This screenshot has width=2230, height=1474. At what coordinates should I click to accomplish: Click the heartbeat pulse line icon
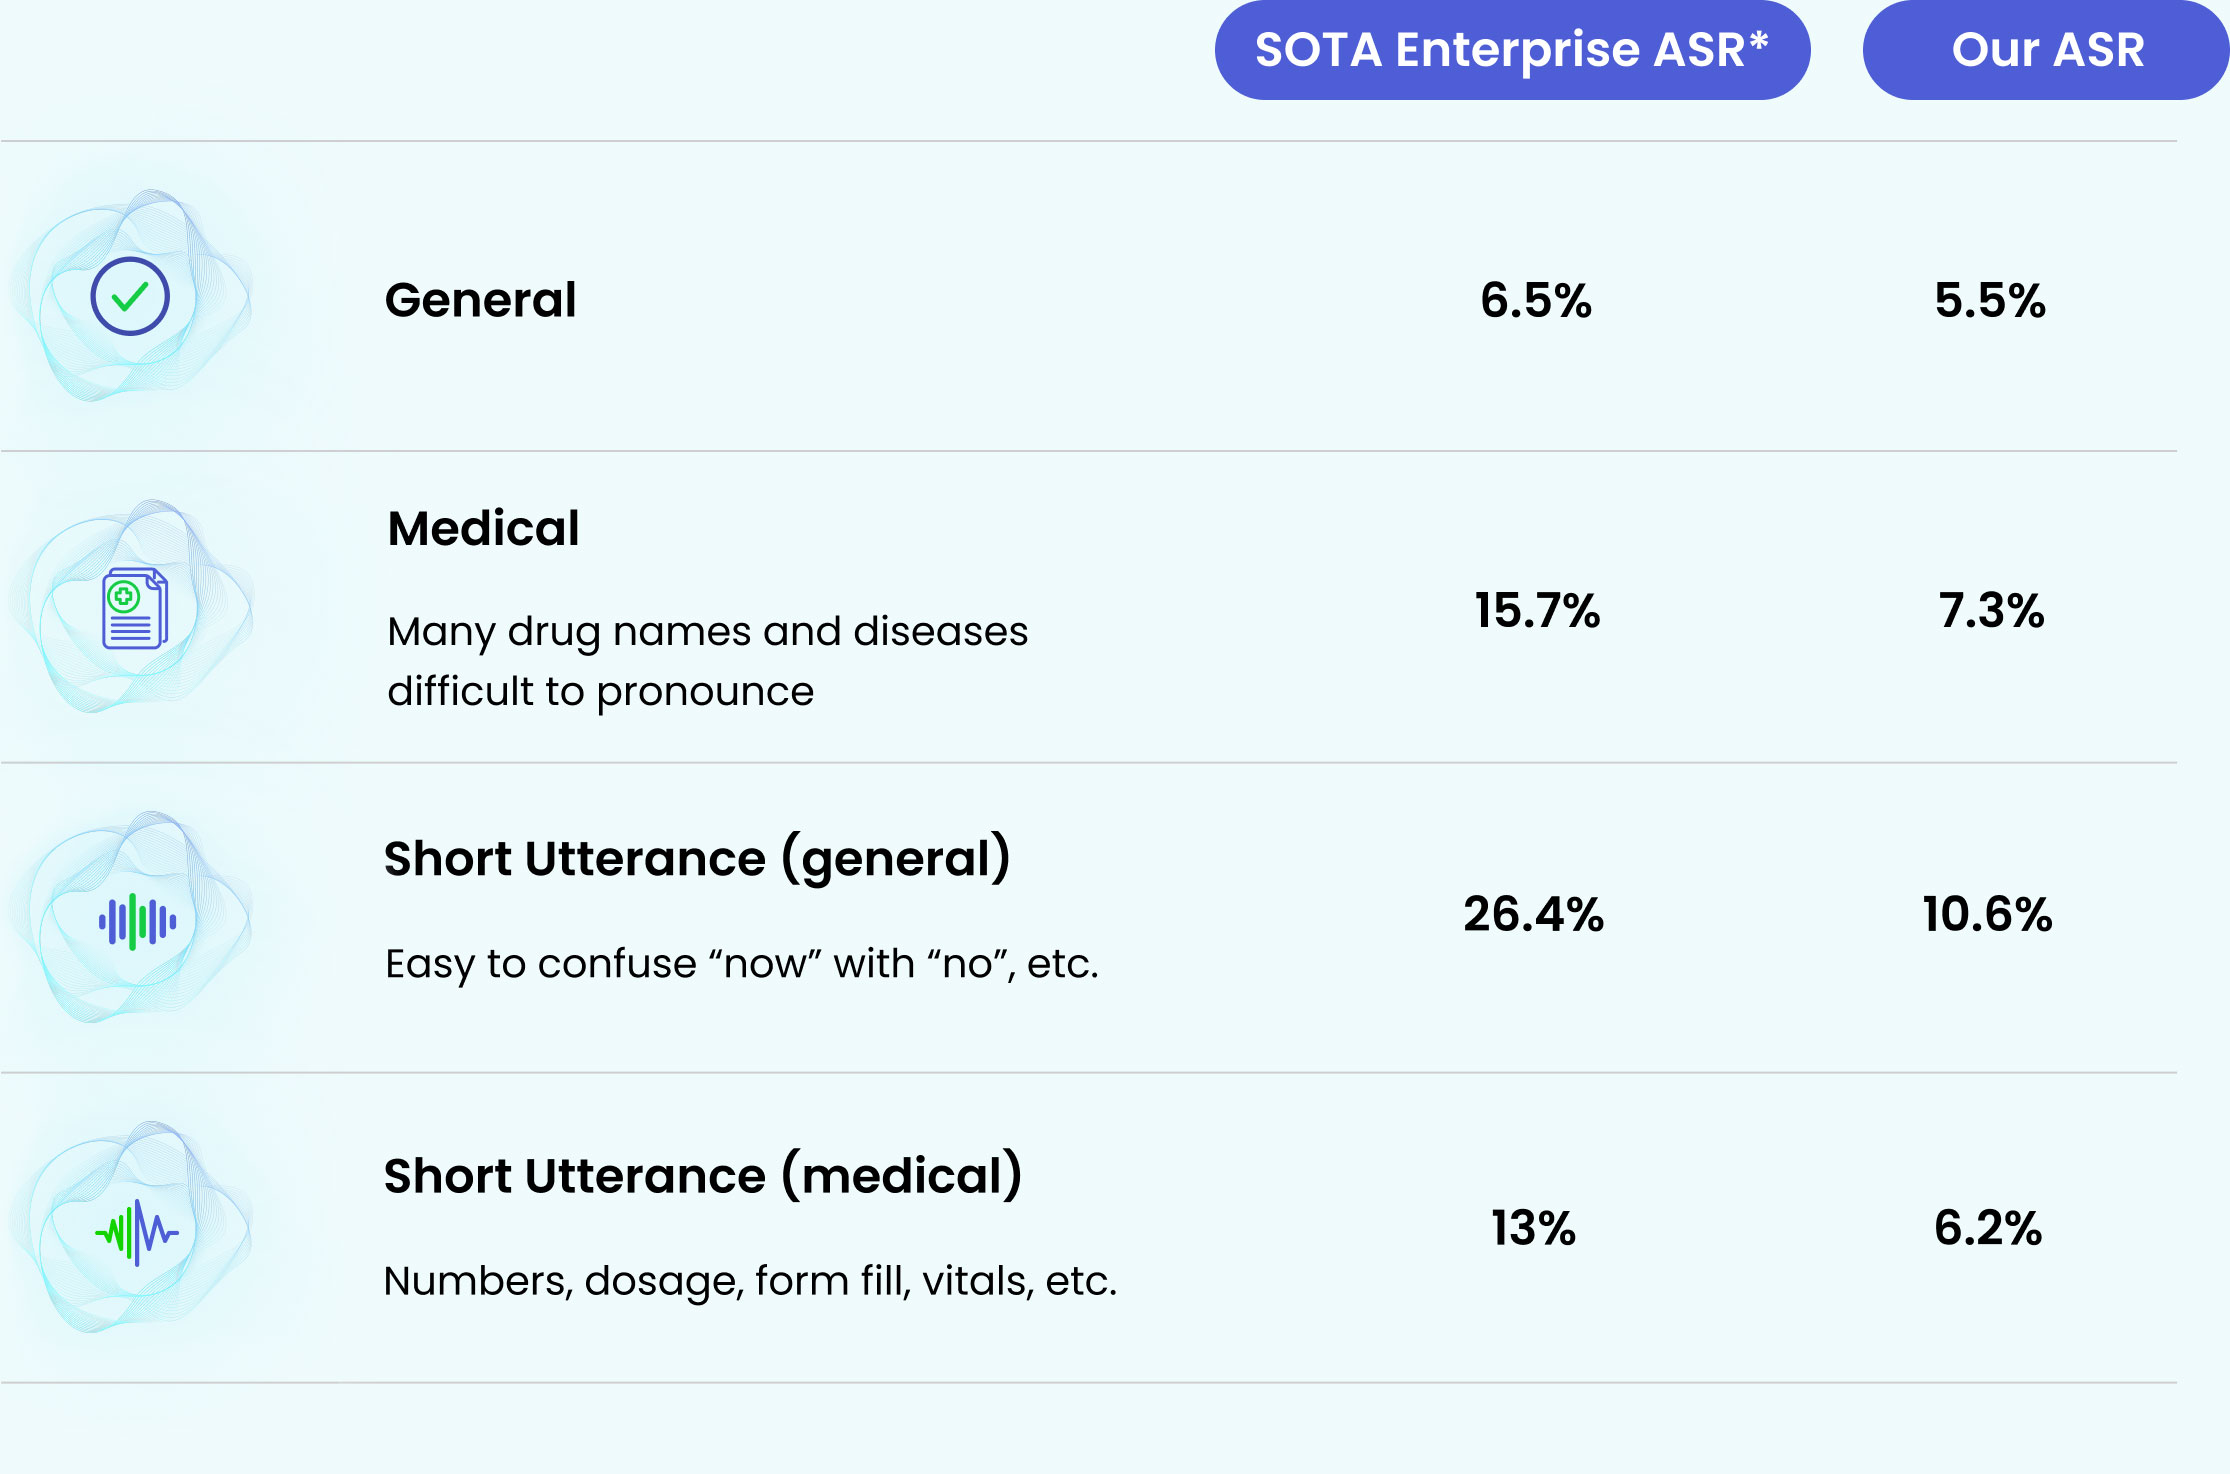pyautogui.click(x=137, y=1232)
